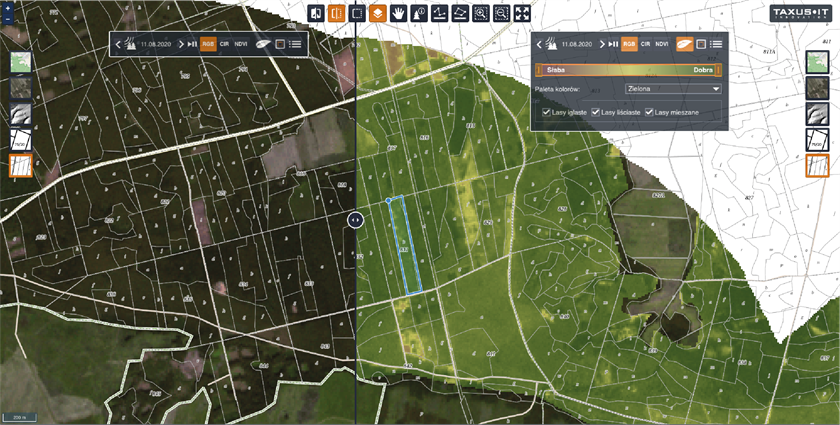The image size is (840, 425).
Task: Open the layers stack tool
Action: point(377,13)
